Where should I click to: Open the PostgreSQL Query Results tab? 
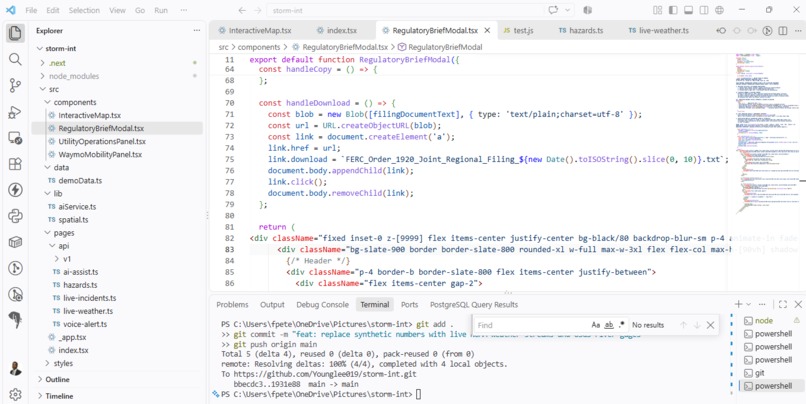pos(474,304)
